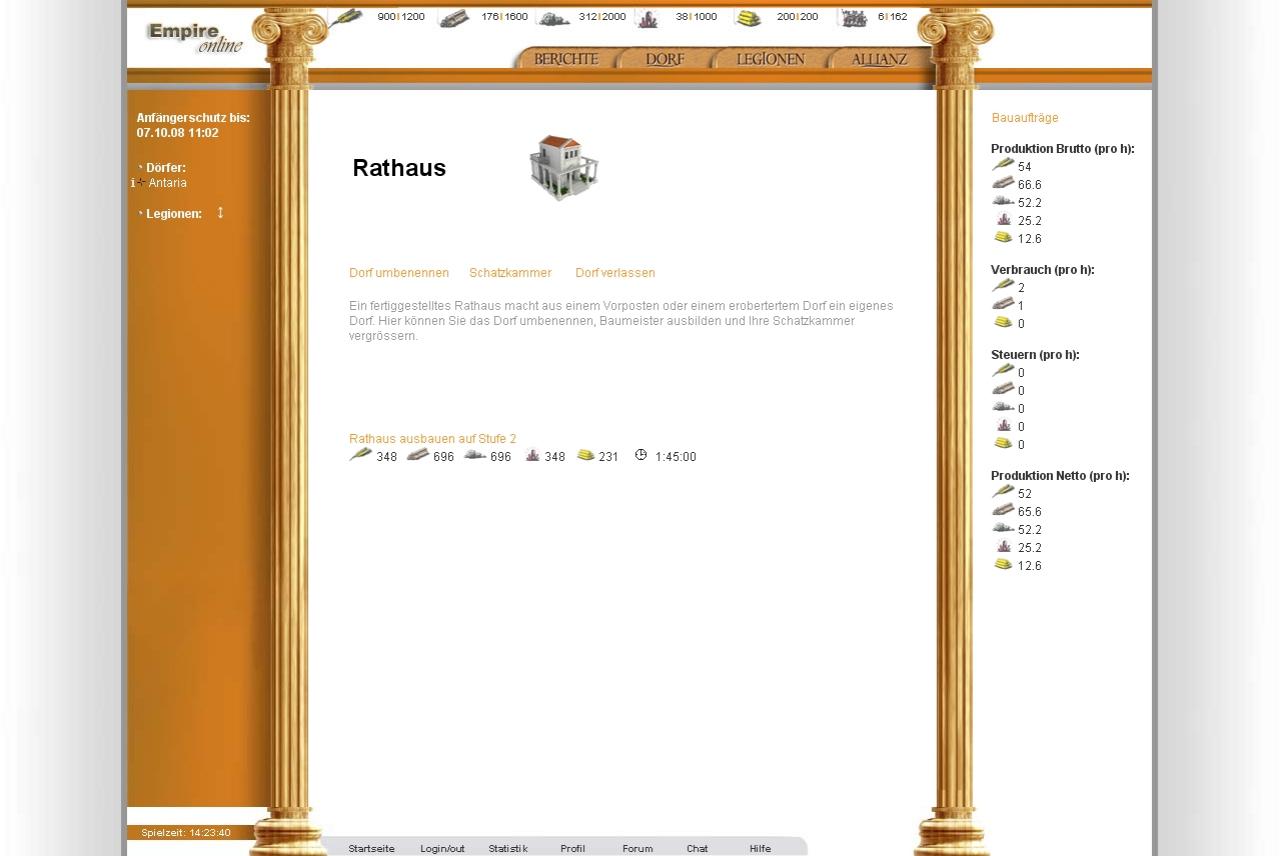Click the Dörfer heading in sidebar
This screenshot has width=1280, height=856.
(x=166, y=168)
